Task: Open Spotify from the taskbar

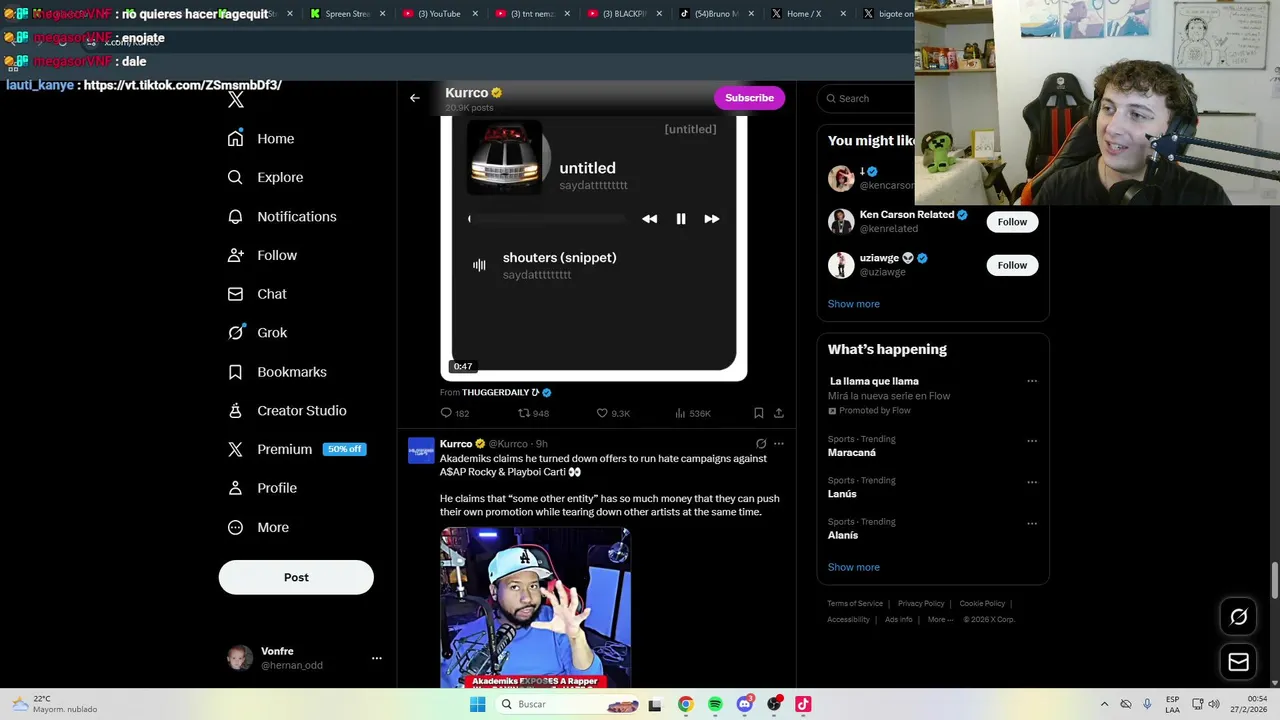Action: (715, 705)
